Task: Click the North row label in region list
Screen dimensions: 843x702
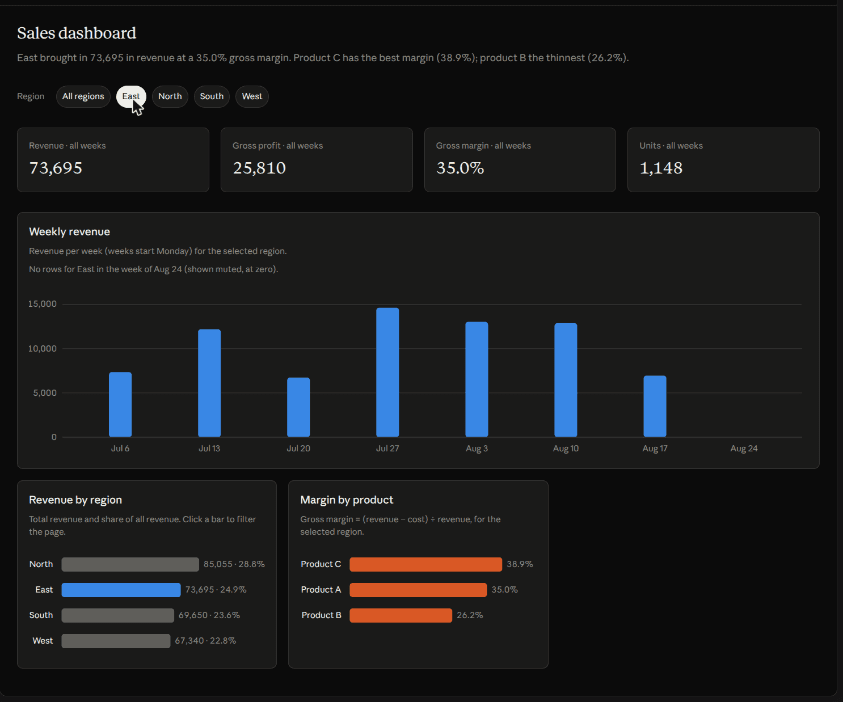Action: click(x=41, y=564)
